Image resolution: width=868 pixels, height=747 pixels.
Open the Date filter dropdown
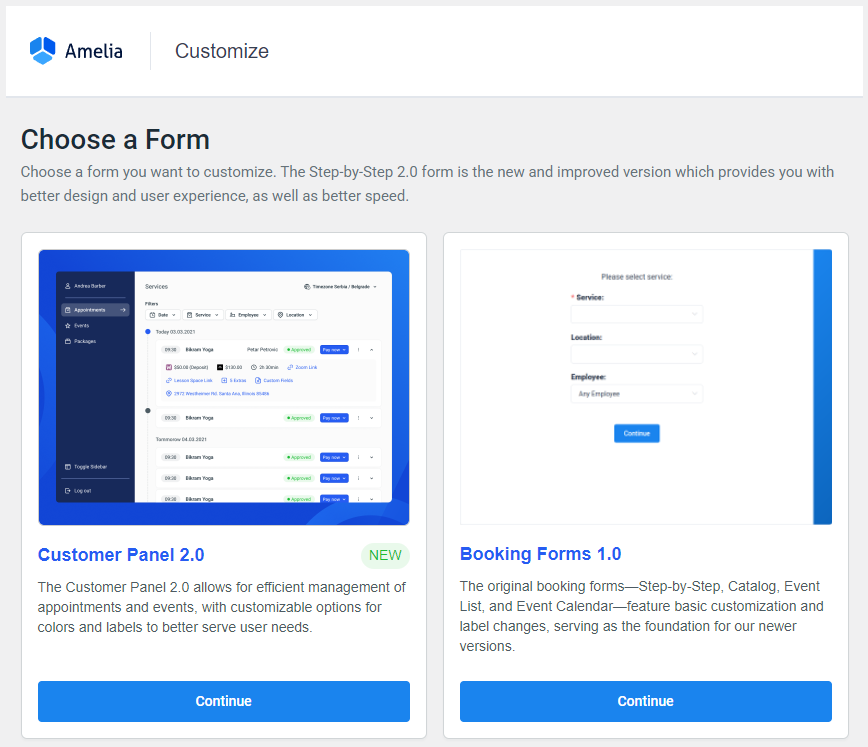pyautogui.click(x=162, y=315)
